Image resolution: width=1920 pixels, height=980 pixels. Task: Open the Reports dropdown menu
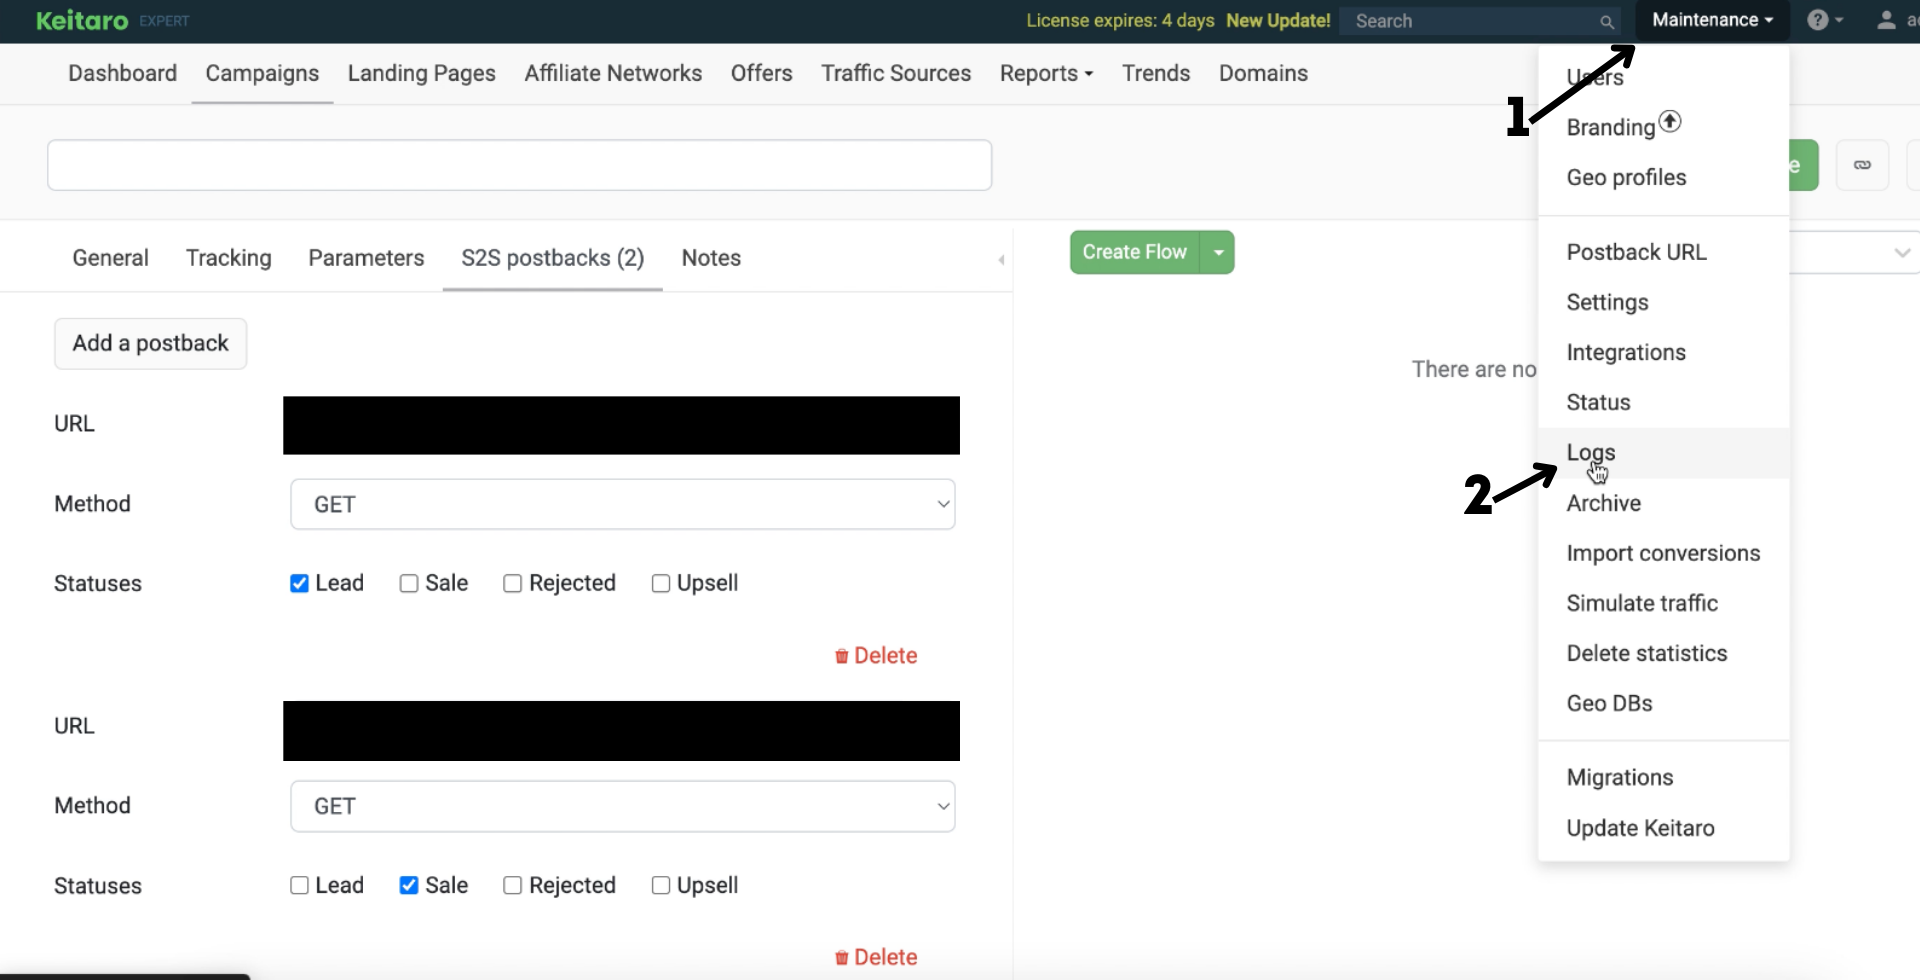[x=1046, y=73]
